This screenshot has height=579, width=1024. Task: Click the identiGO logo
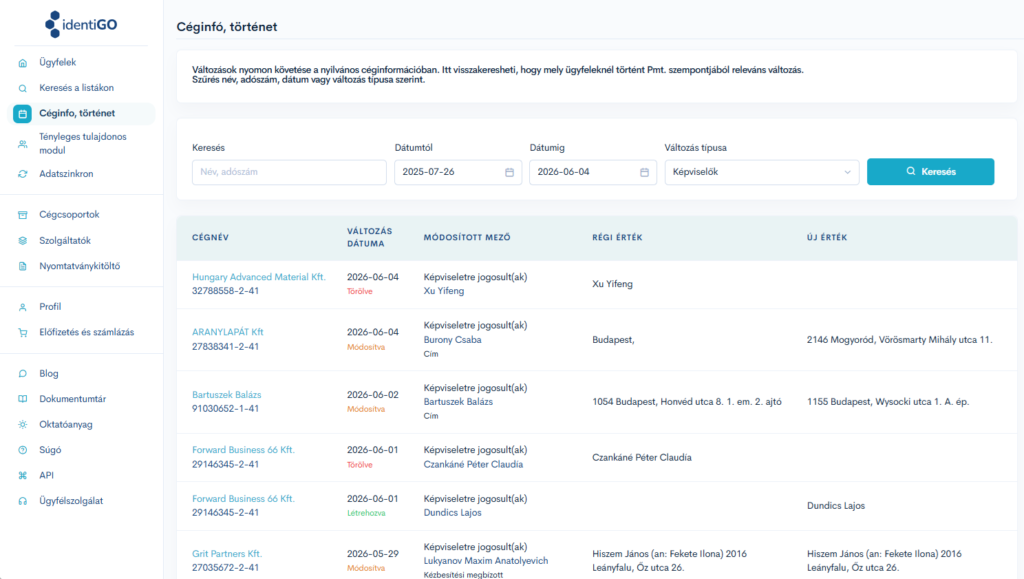click(x=81, y=25)
